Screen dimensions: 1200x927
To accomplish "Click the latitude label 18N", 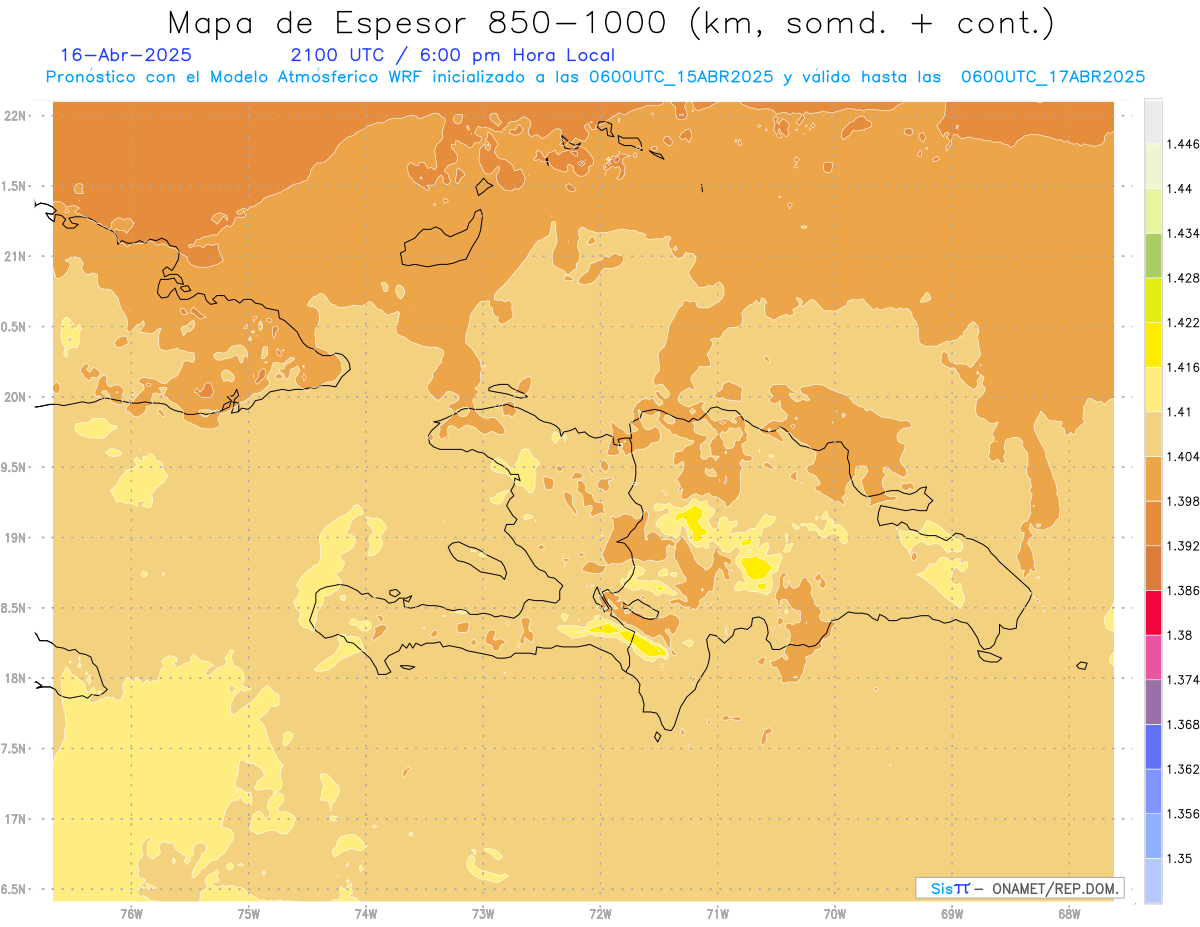I will pos(17,679).
